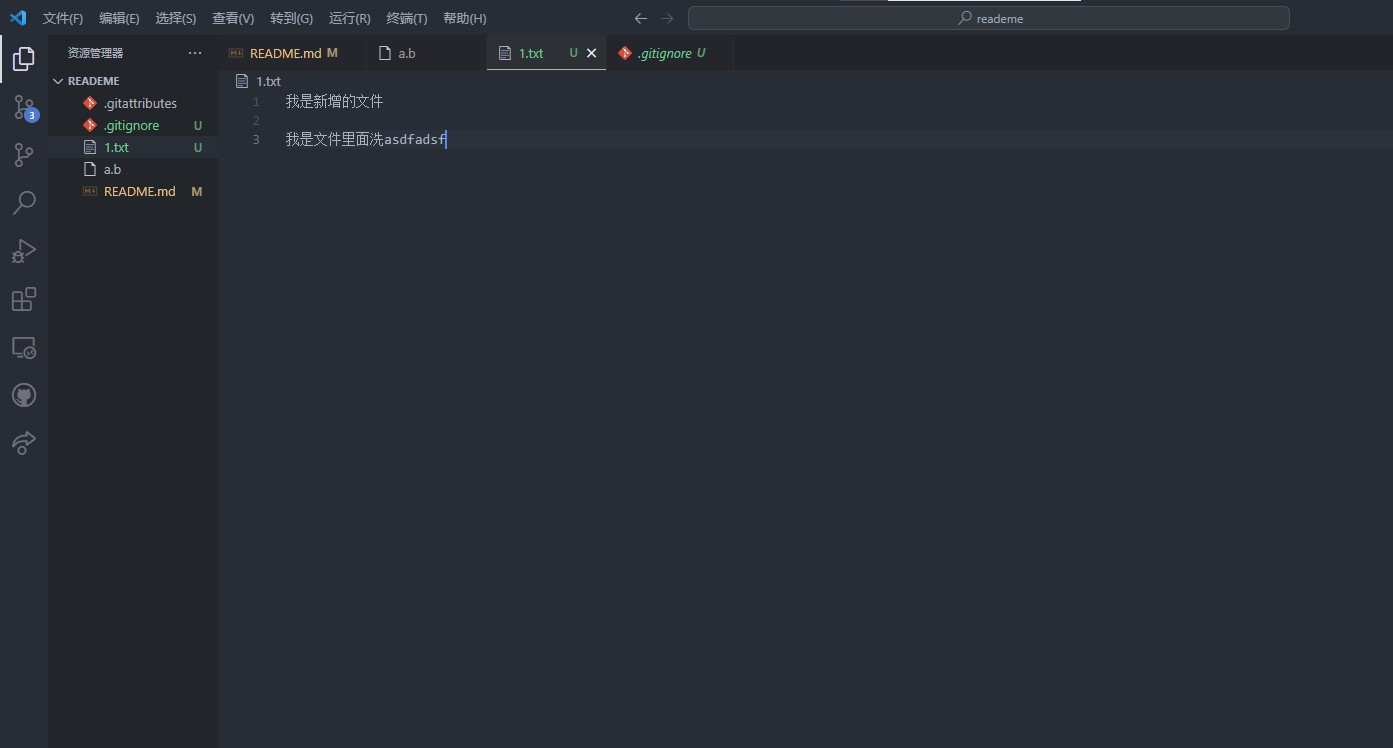This screenshot has width=1393, height=748.
Task: Open the 帮助(H) menu
Action: [x=465, y=18]
